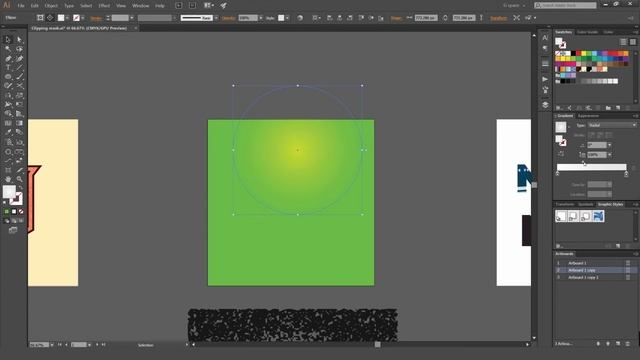
Task: Activate Stroke box in tools panel
Action: pyautogui.click(x=17, y=199)
